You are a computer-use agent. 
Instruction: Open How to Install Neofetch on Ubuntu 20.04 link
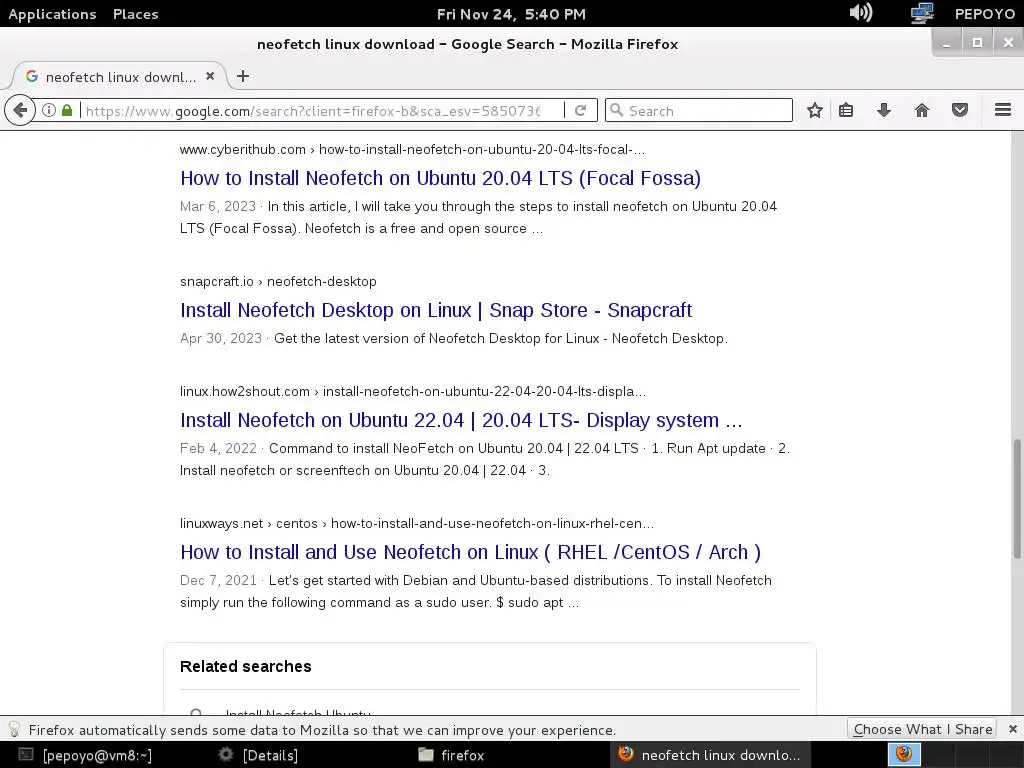[x=440, y=178]
